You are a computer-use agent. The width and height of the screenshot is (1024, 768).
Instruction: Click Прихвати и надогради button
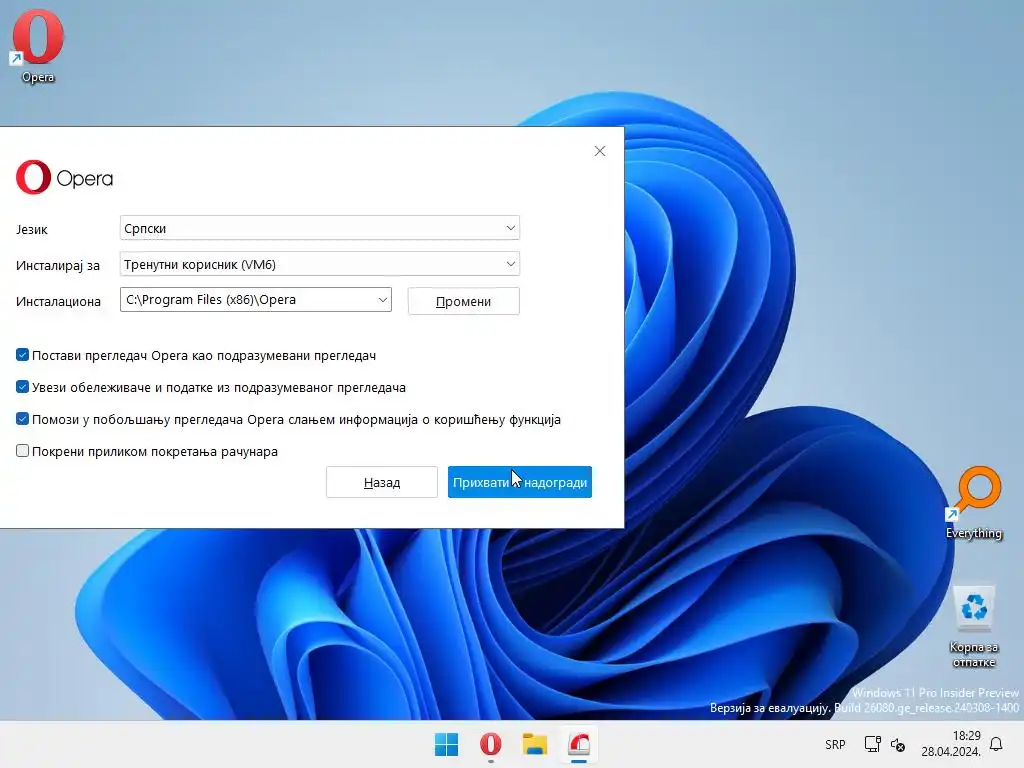[x=520, y=482]
